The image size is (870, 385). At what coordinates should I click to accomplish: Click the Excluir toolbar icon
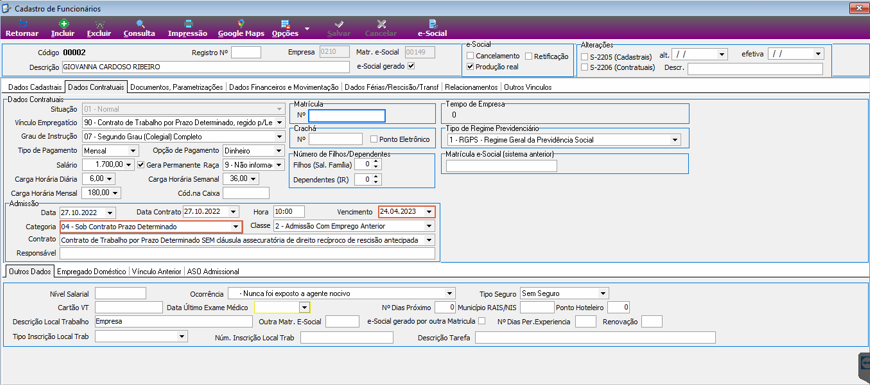pos(99,24)
